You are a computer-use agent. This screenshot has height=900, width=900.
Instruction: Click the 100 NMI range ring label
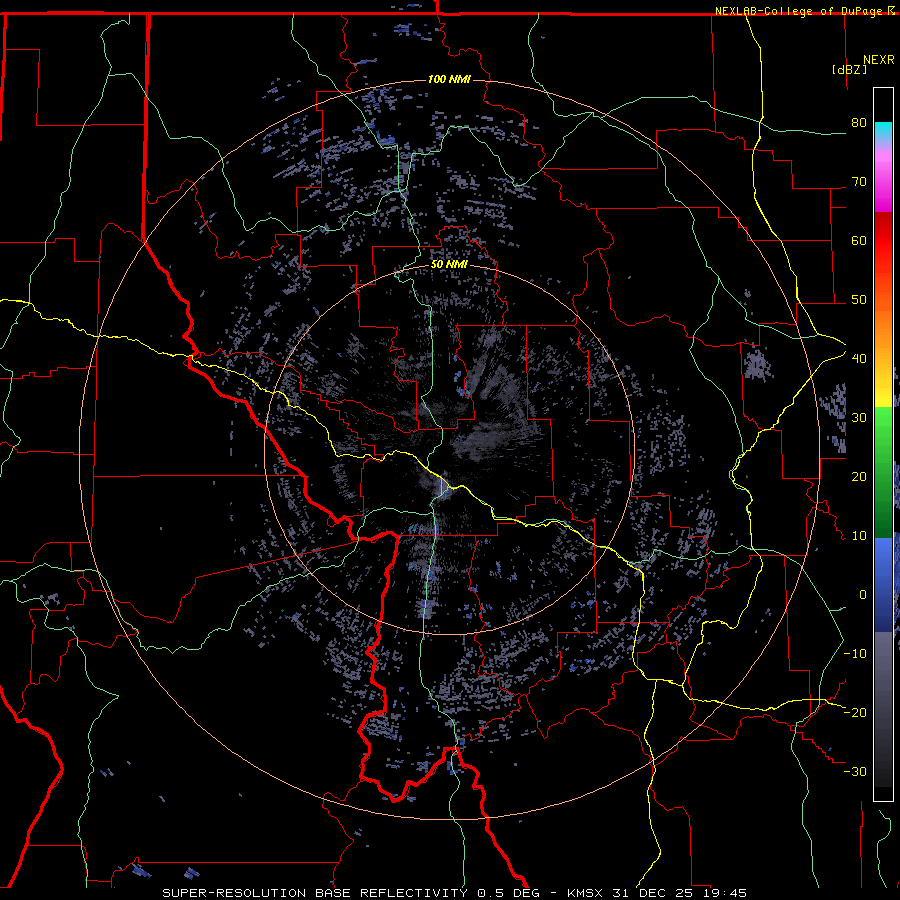click(x=448, y=79)
